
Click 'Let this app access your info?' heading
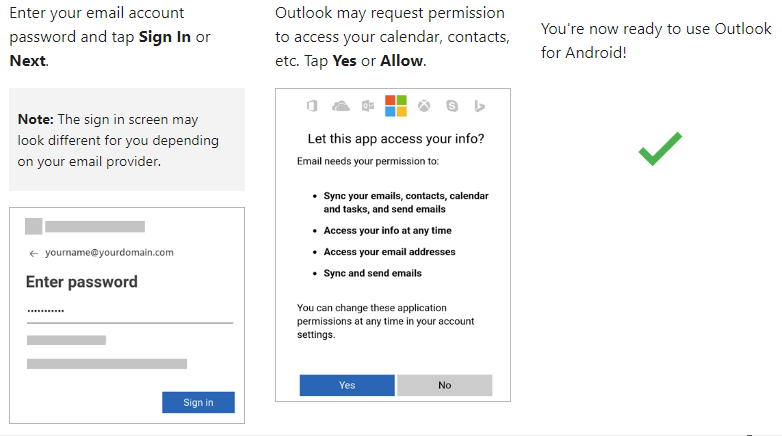tap(396, 139)
